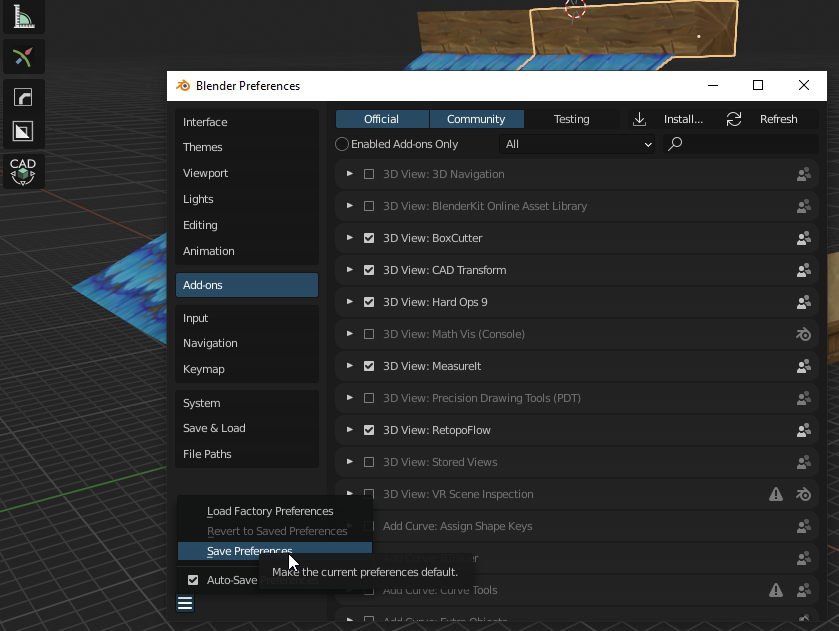Select the BoxCutter tool icon in toolbar
839x631 pixels.
[x=24, y=131]
